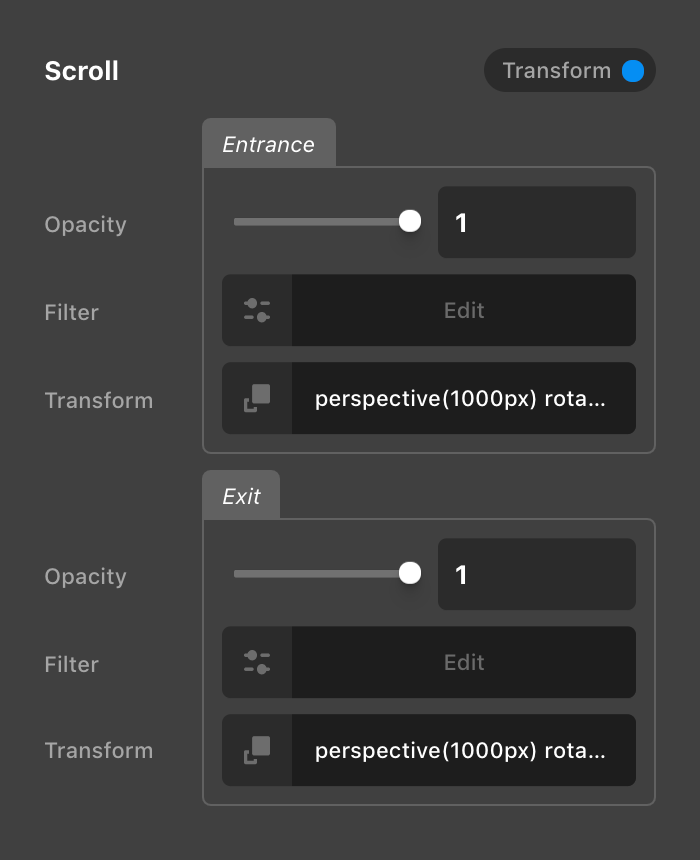This screenshot has height=860, width=700.
Task: Select the Entrance tab
Action: (x=268, y=144)
